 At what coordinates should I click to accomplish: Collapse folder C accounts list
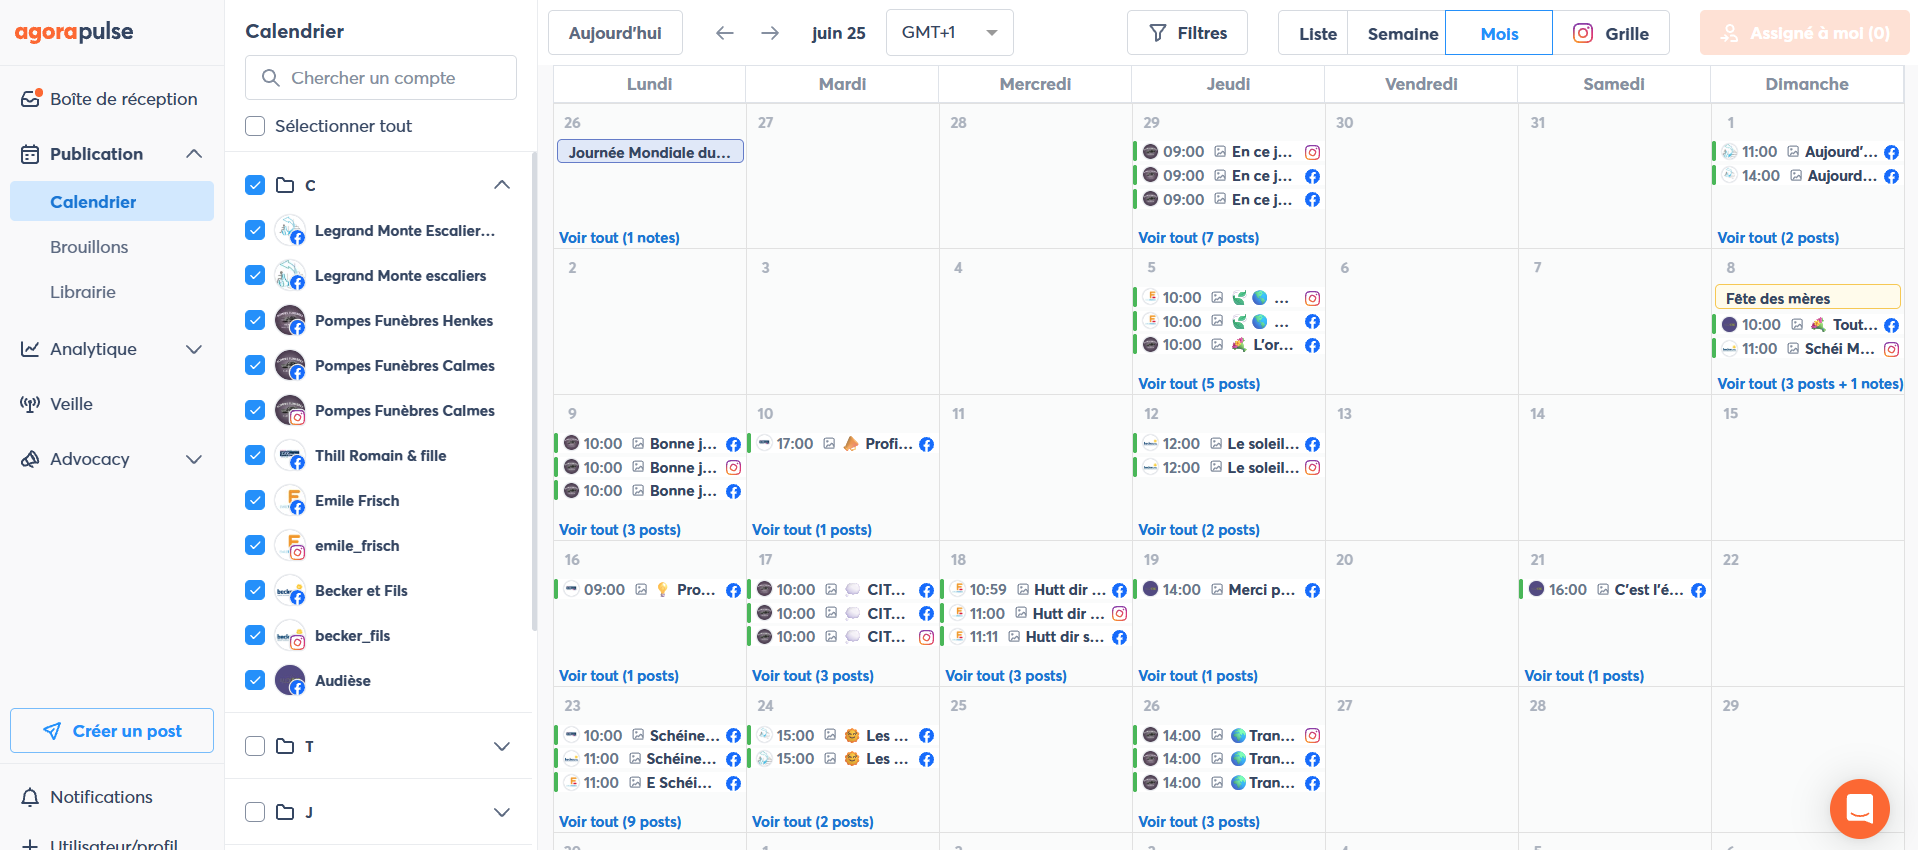point(502,185)
